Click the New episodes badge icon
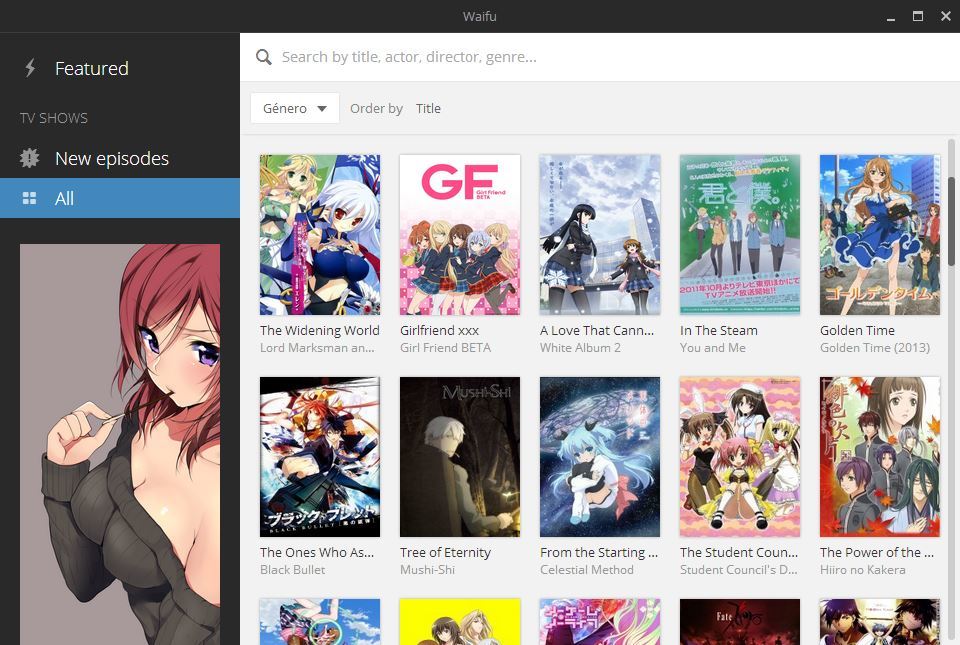 point(29,158)
